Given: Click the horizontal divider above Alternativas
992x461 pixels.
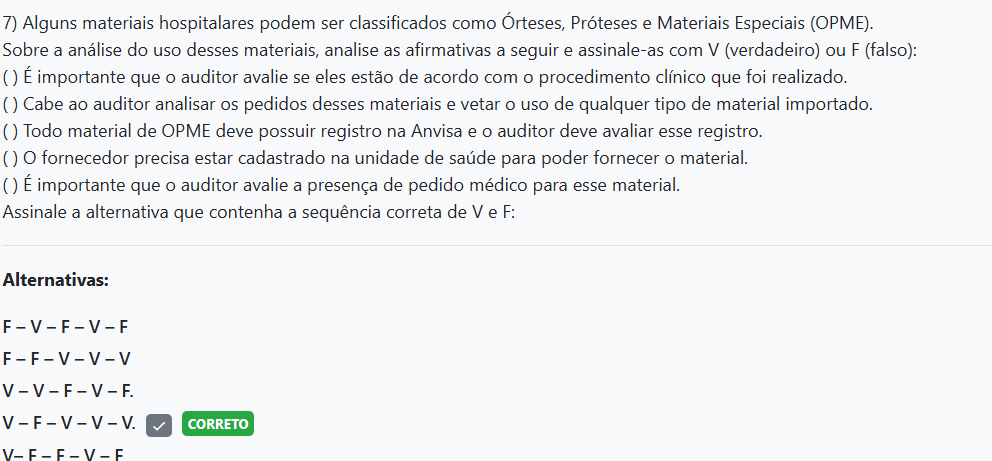Looking at the screenshot, I should click(x=496, y=245).
